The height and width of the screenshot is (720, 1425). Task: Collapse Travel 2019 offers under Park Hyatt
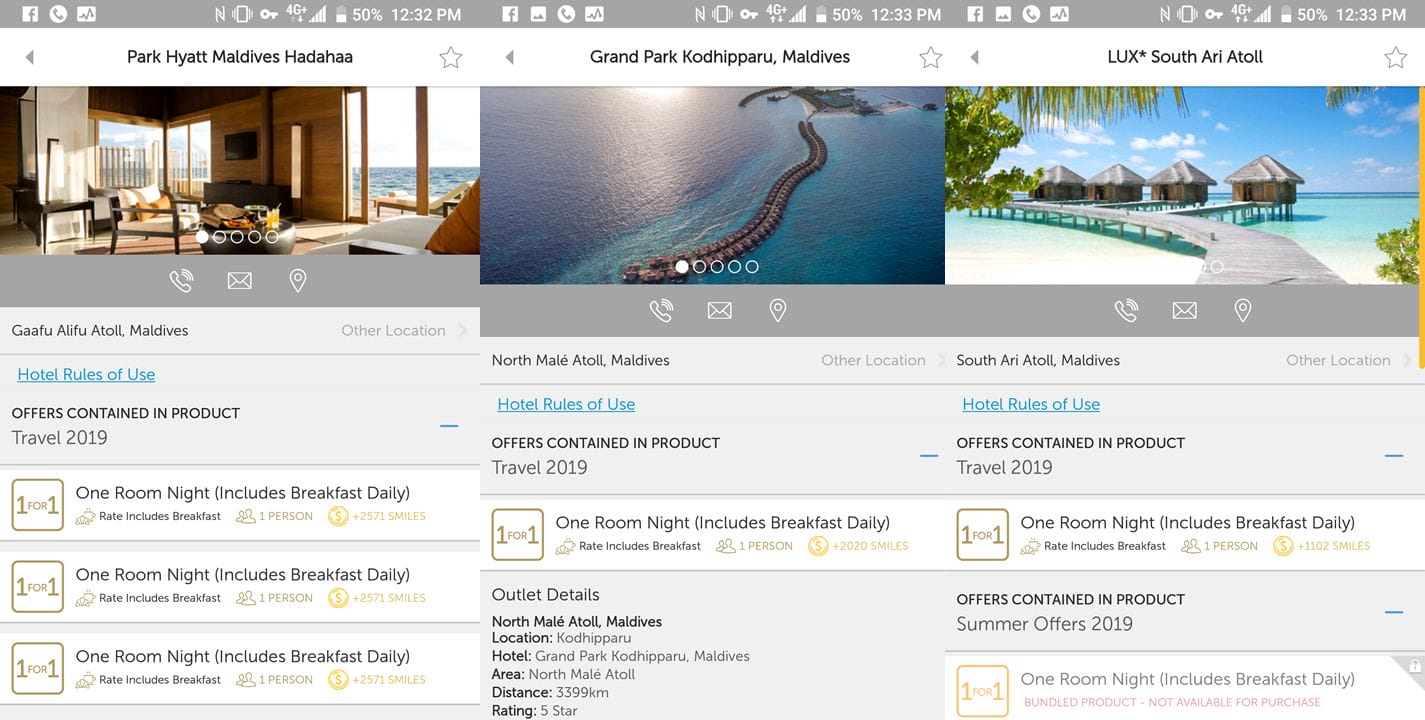(449, 426)
